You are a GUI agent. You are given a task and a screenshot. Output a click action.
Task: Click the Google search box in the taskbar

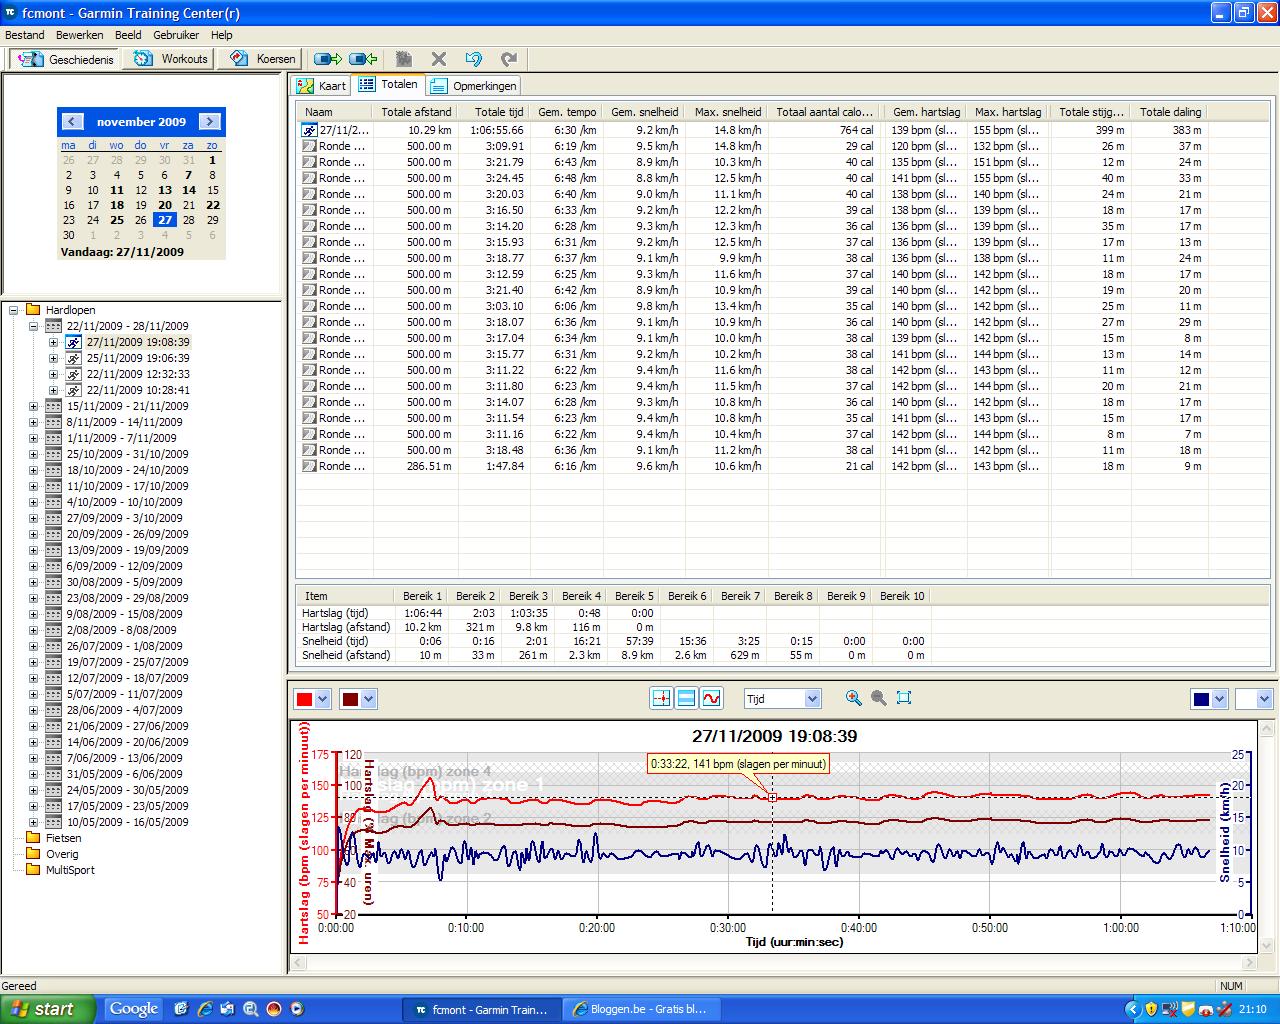pyautogui.click(x=134, y=1009)
